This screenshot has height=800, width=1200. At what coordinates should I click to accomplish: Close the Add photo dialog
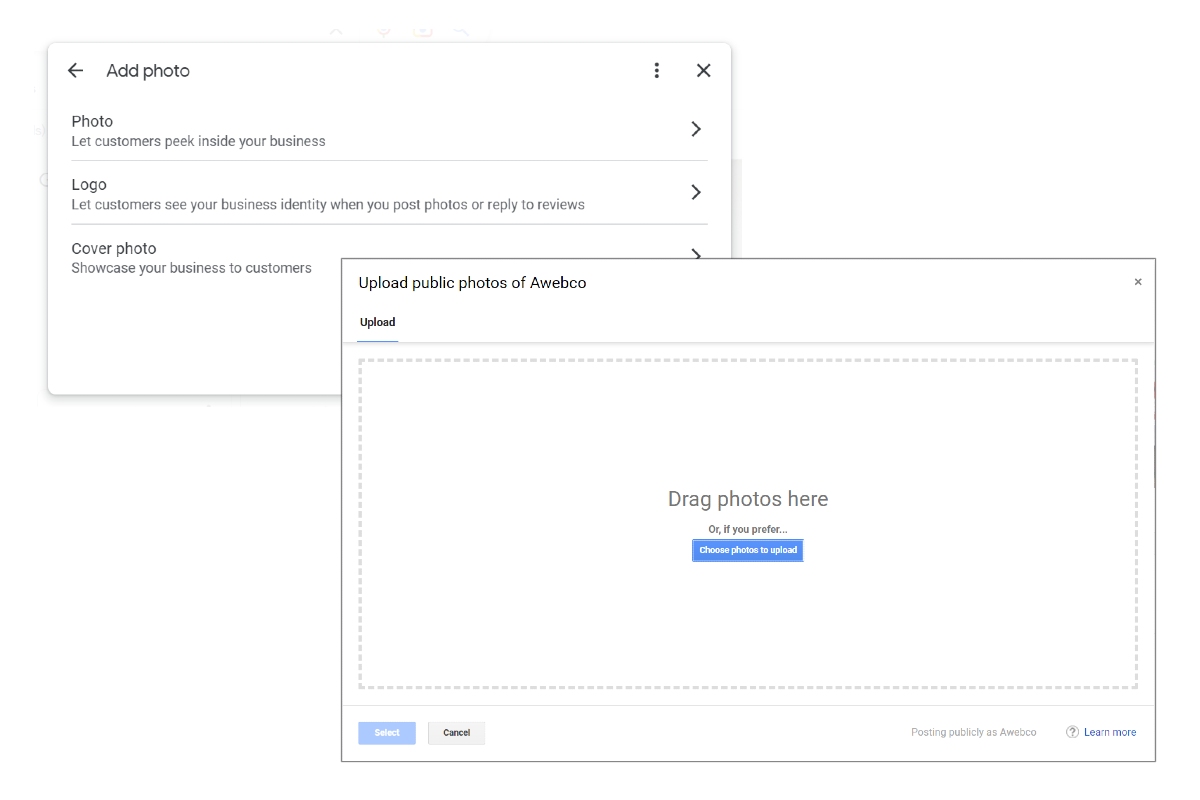(704, 70)
